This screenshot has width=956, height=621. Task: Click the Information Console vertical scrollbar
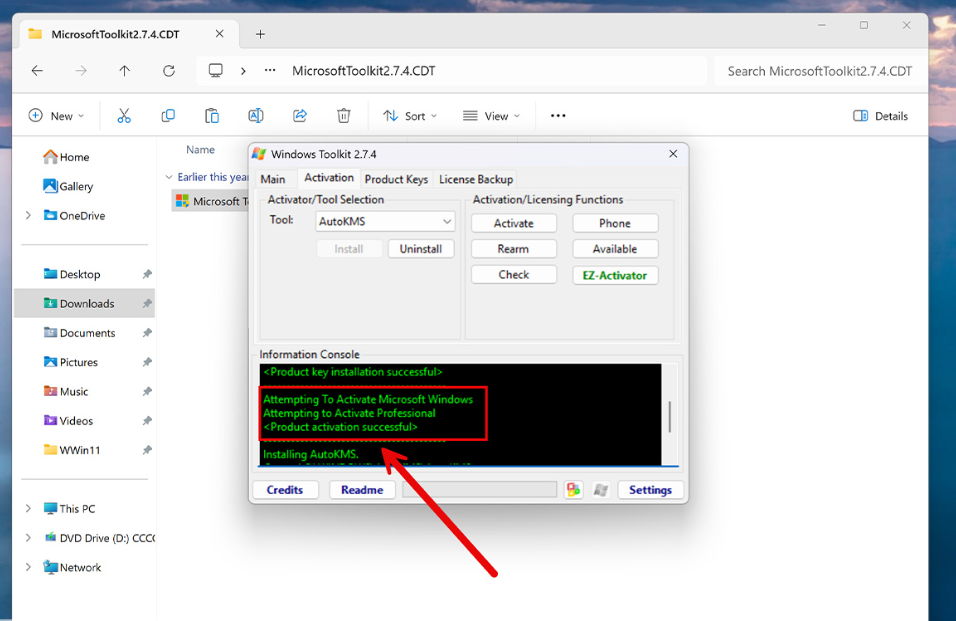[x=670, y=415]
